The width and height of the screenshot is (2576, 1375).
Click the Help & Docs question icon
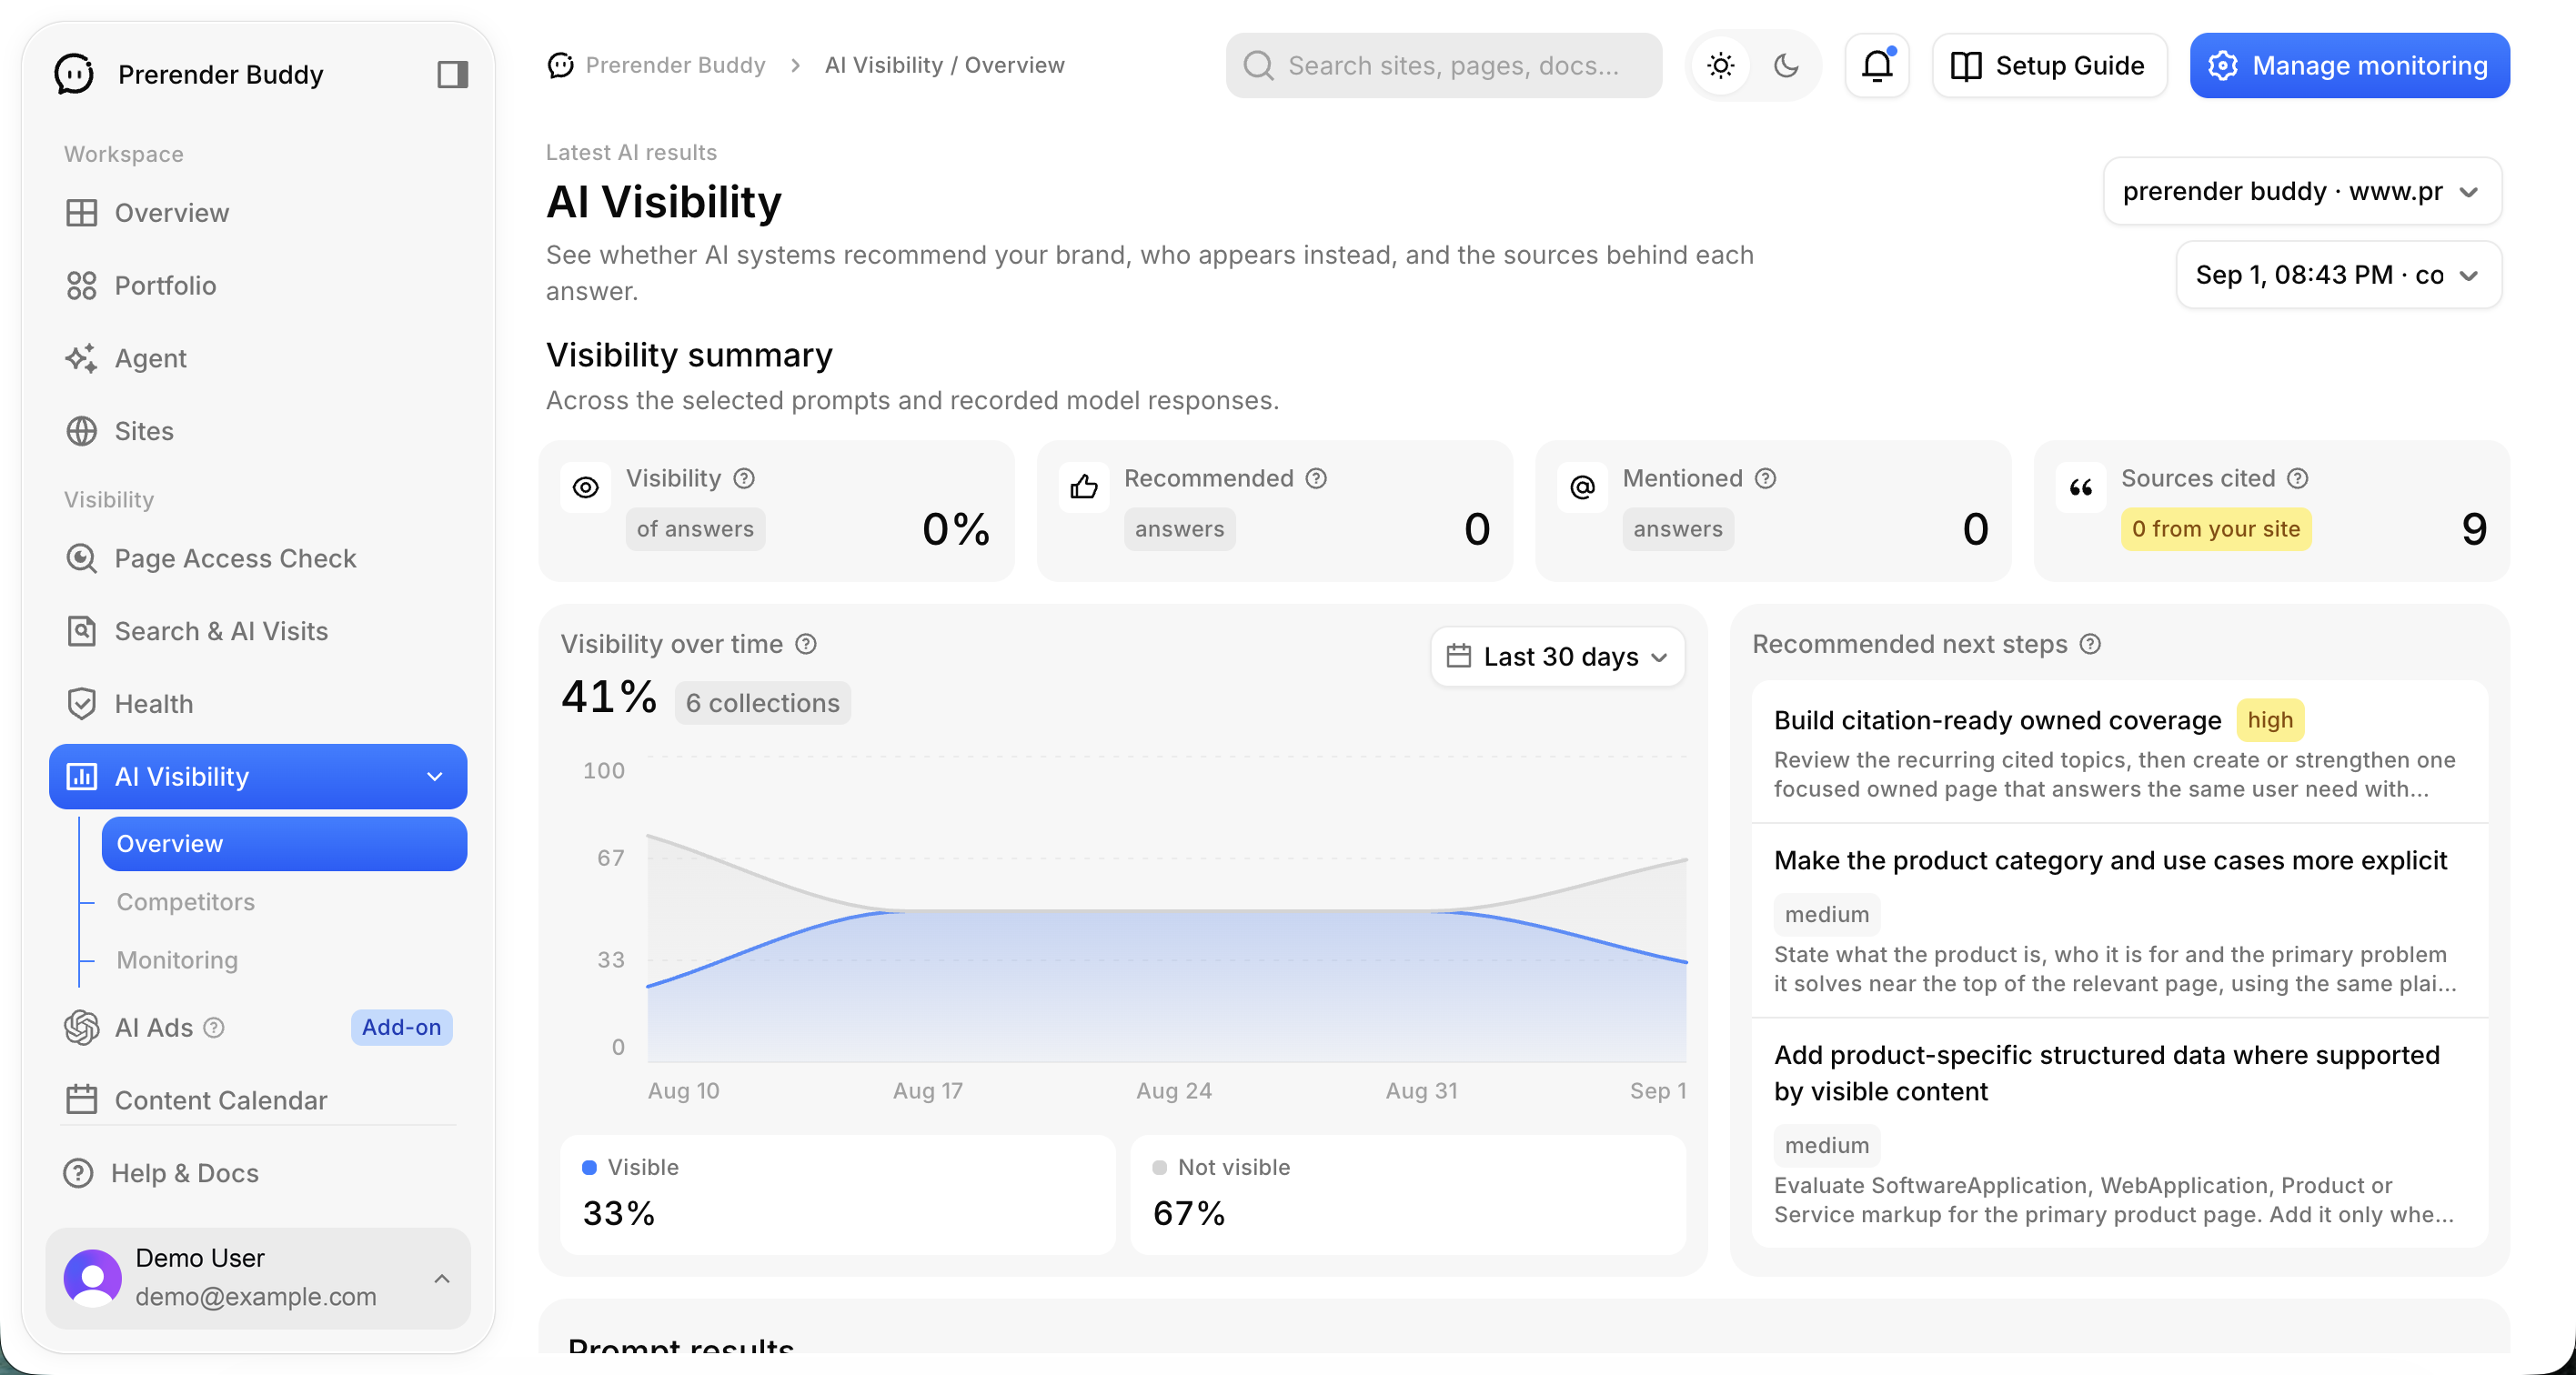tap(78, 1173)
